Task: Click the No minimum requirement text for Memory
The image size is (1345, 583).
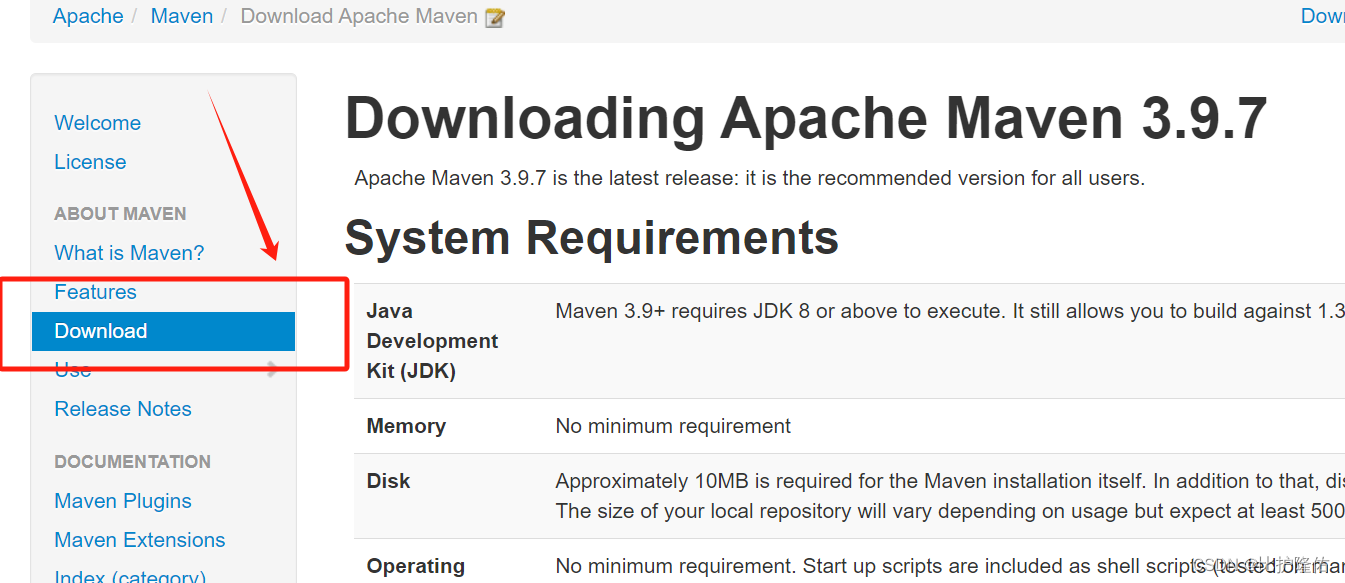Action: point(673,426)
